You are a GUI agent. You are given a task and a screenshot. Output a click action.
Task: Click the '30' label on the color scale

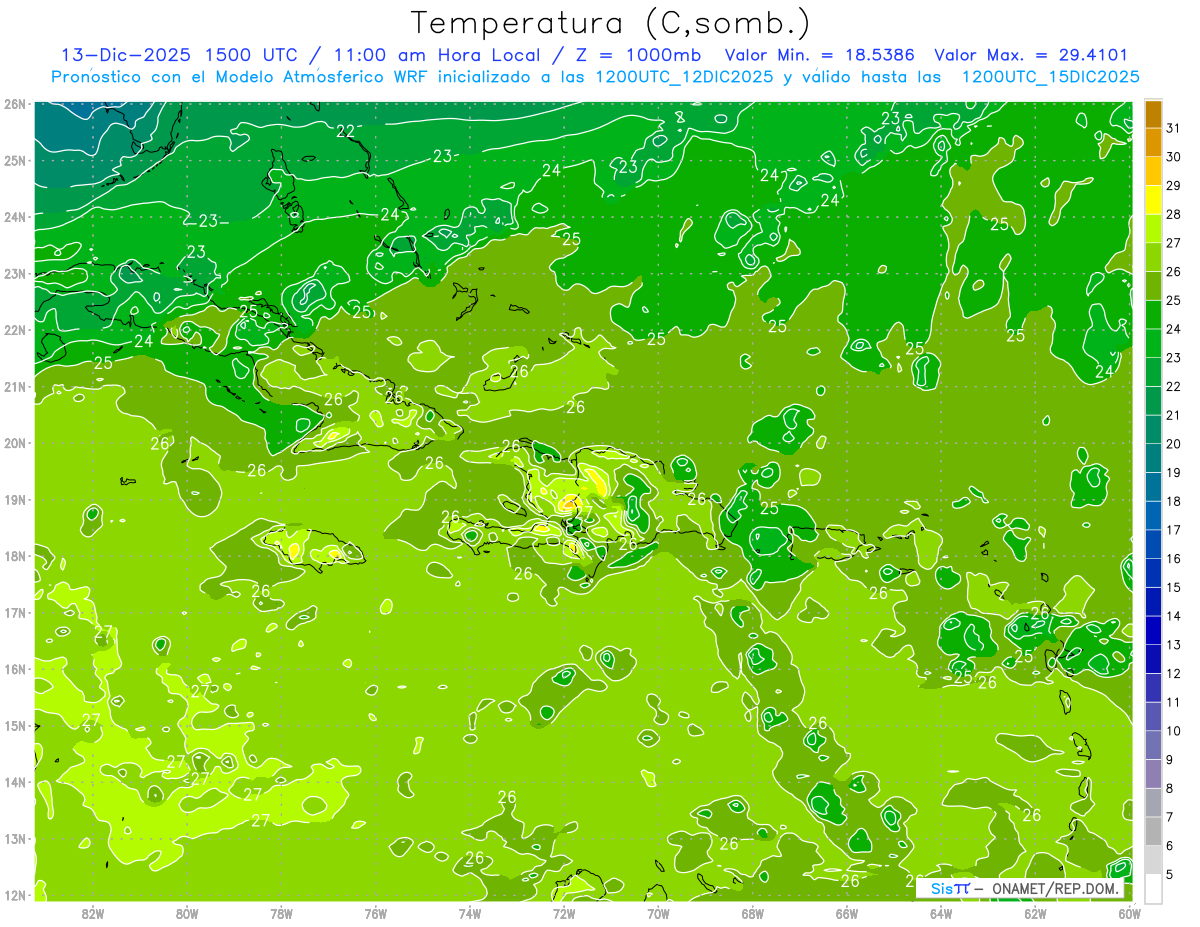1173,157
